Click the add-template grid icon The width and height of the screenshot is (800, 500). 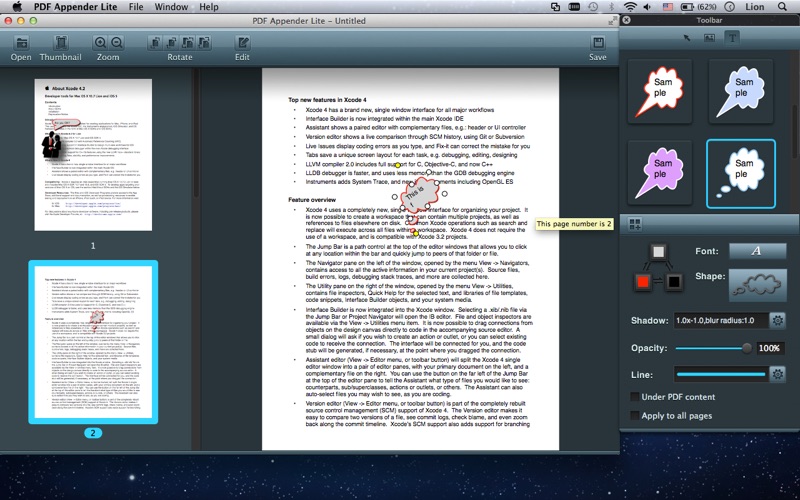coord(635,224)
